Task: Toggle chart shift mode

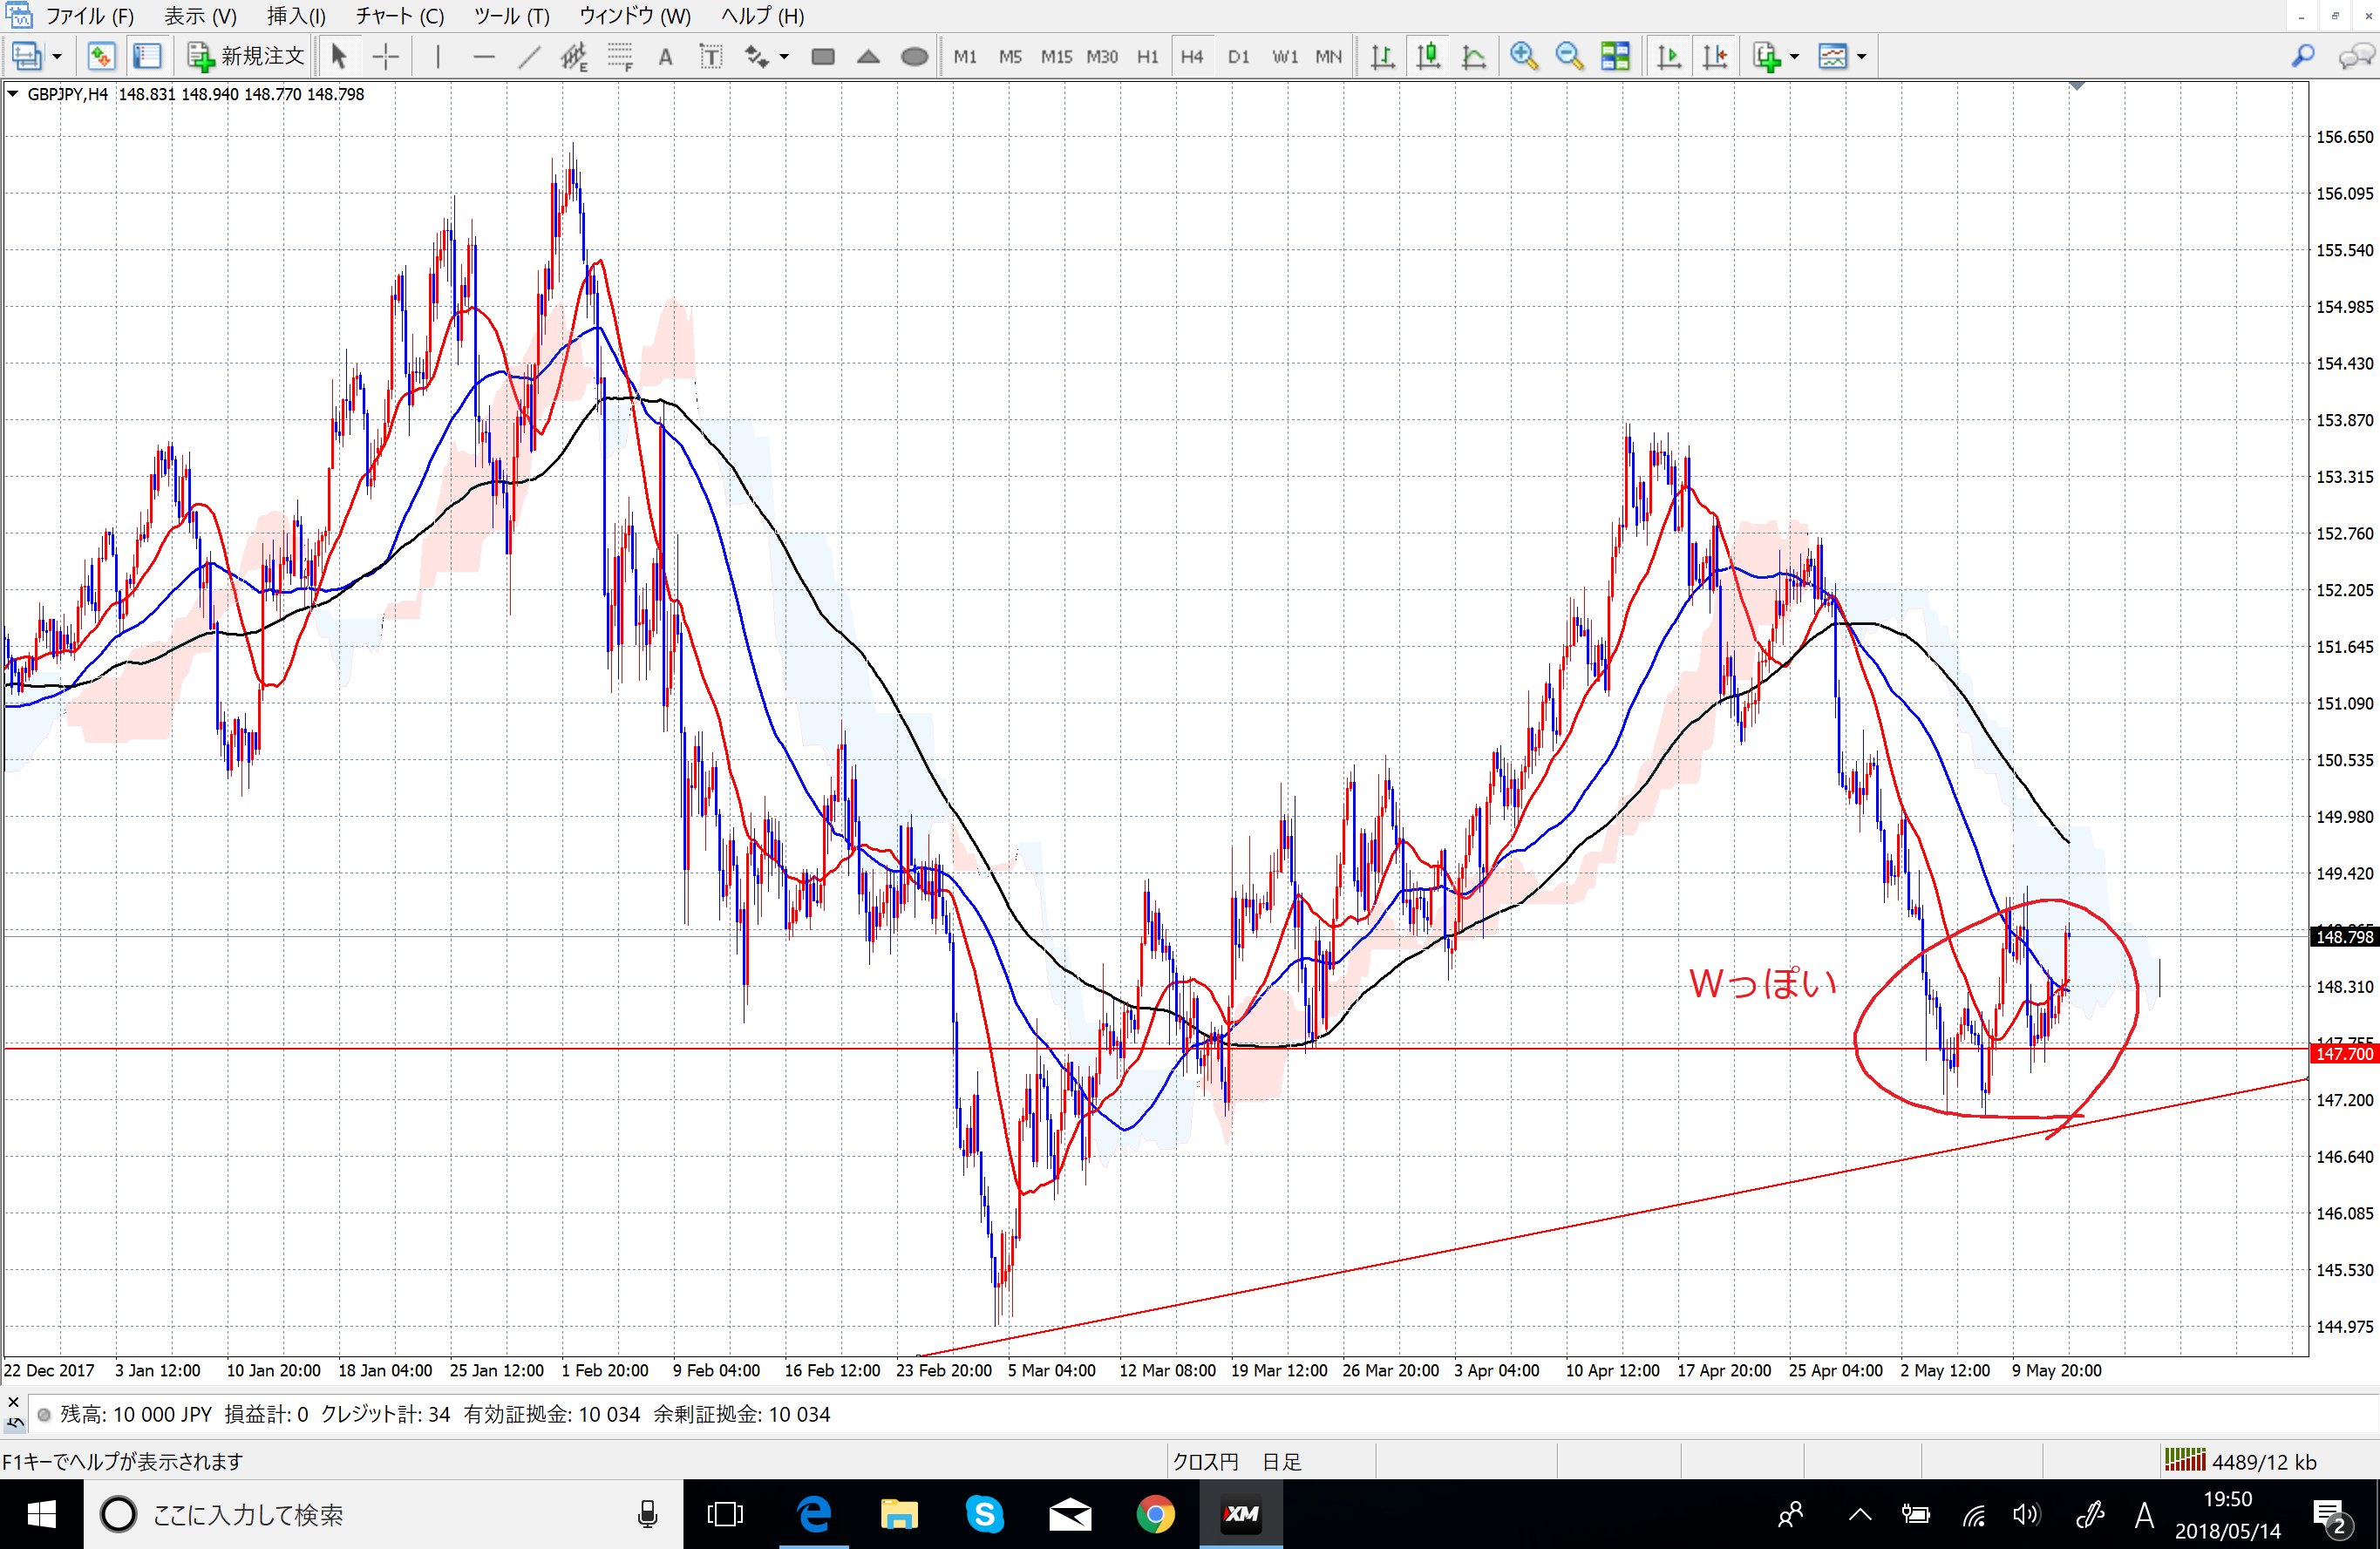Action: [1715, 57]
